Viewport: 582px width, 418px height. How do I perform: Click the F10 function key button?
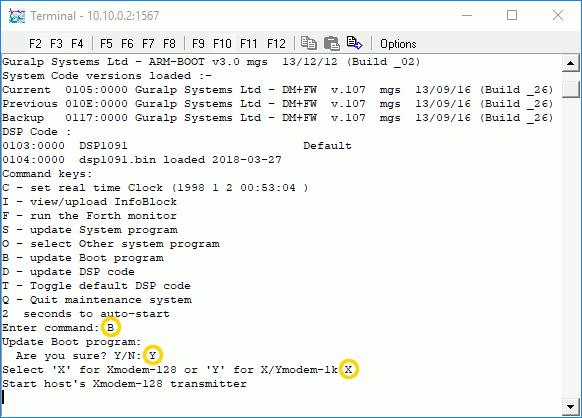point(222,44)
